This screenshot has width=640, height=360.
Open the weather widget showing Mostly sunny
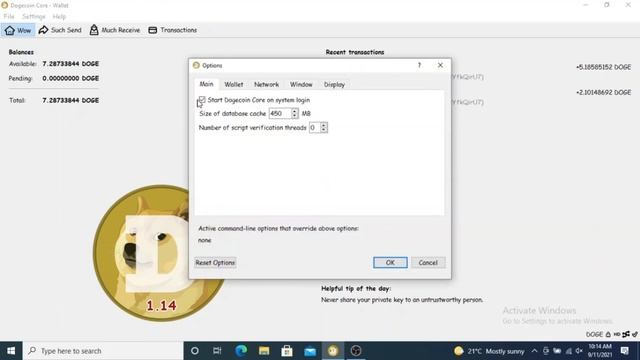489,351
